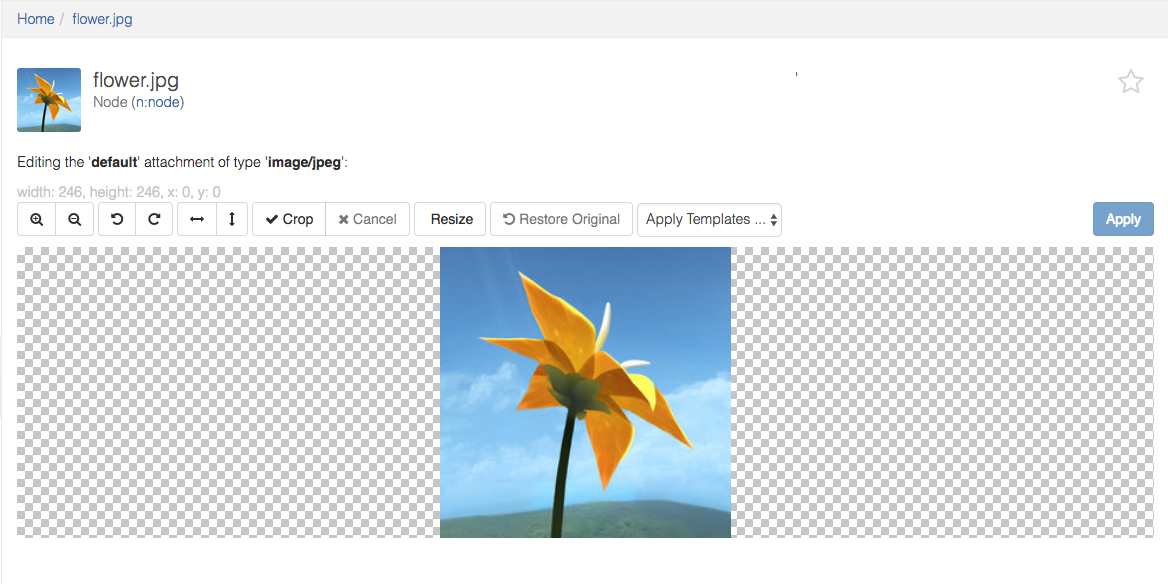The image size is (1168, 584).
Task: Open the Resize option
Action: [x=451, y=219]
